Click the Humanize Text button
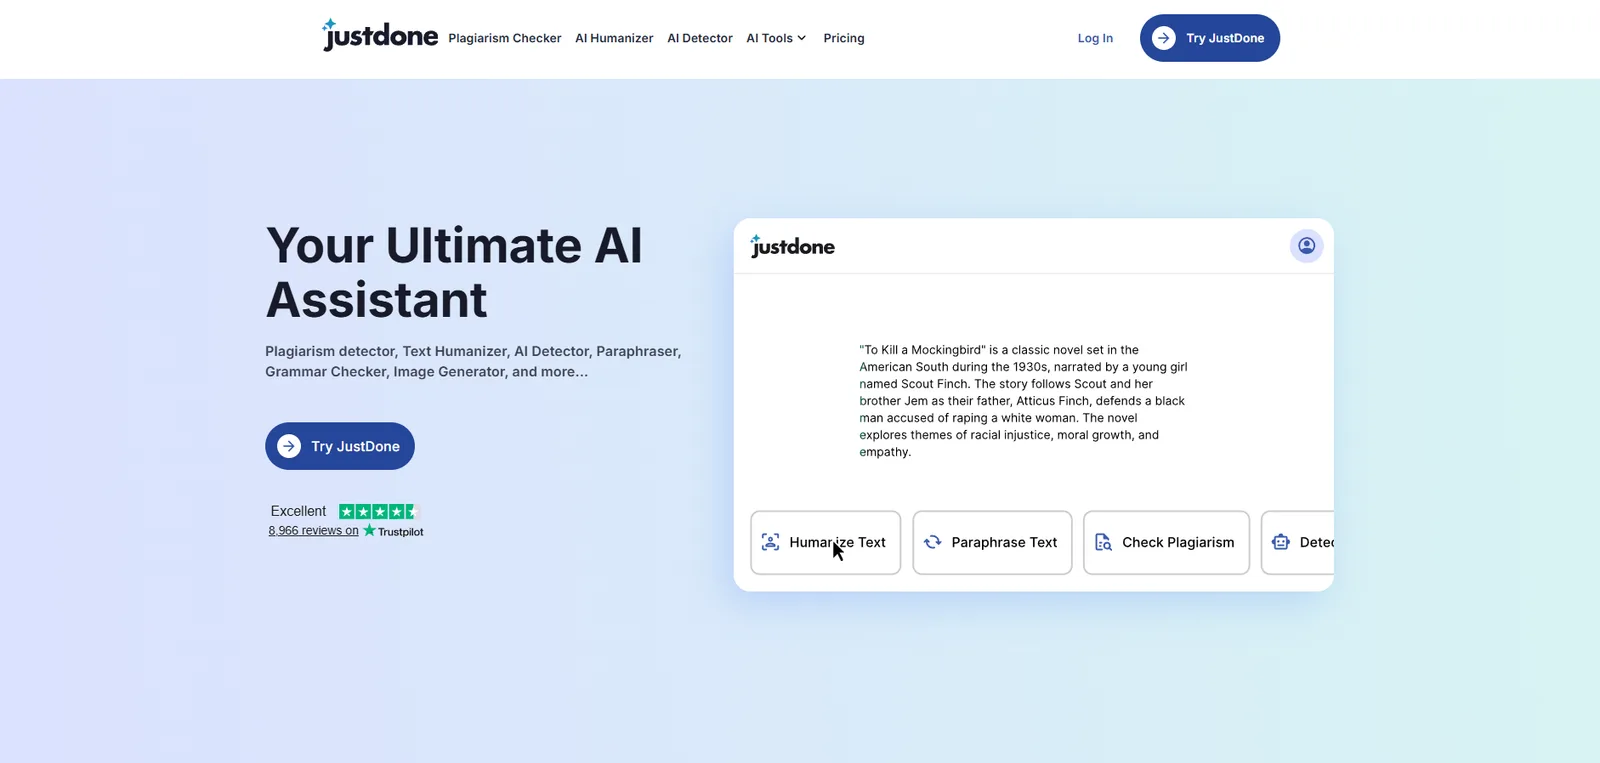Viewport: 1600px width, 763px height. click(x=826, y=543)
